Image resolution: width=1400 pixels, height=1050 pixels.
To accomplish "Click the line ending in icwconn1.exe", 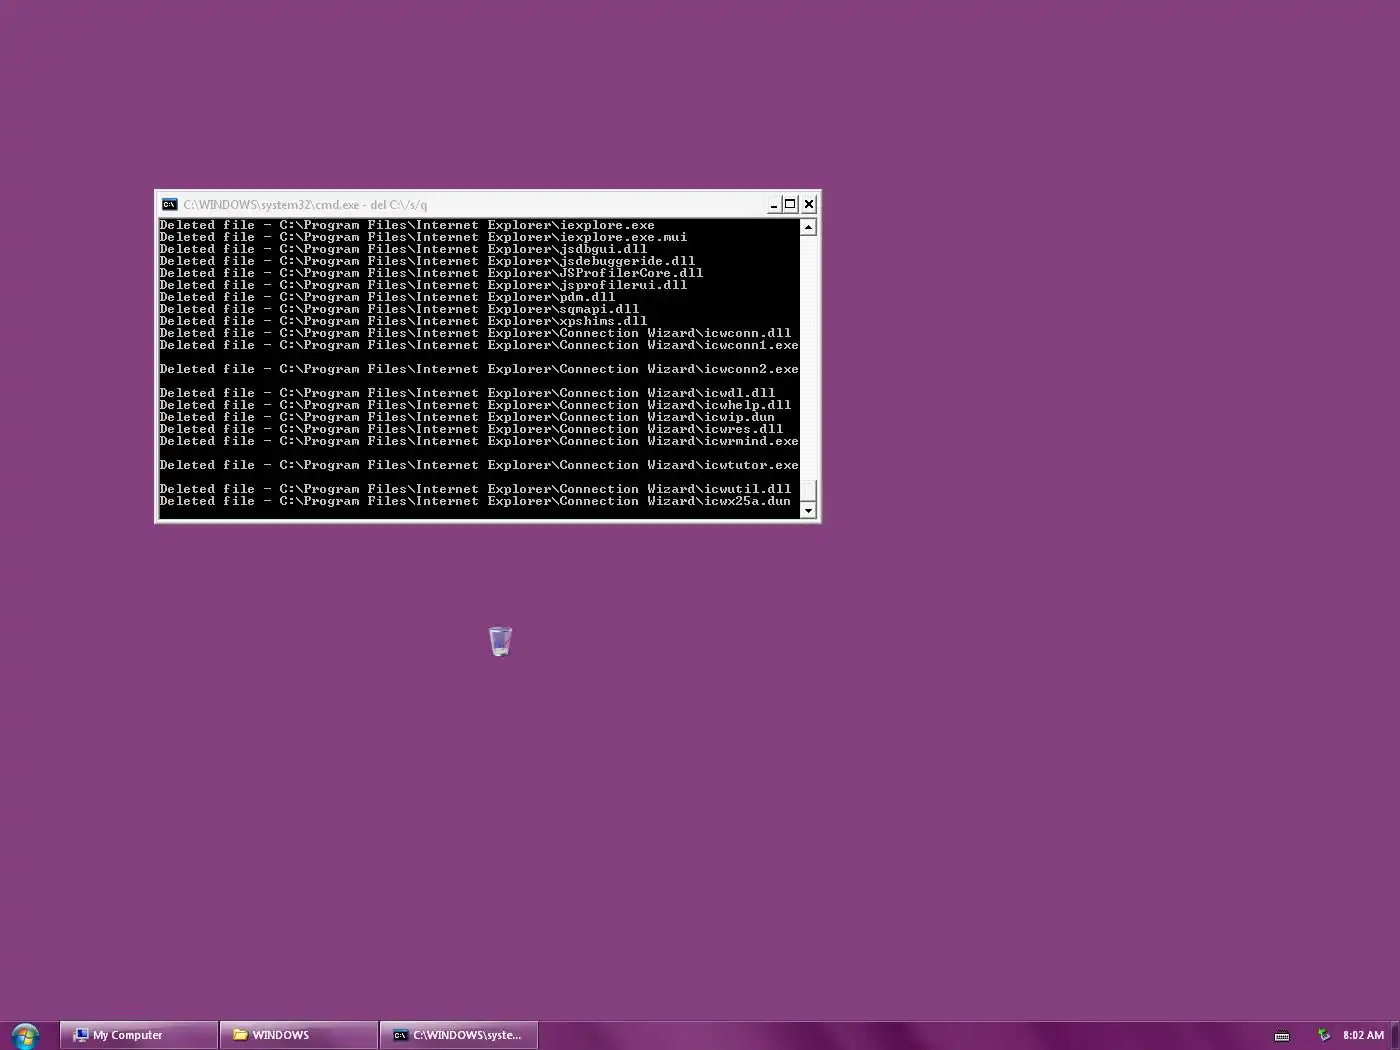I will point(480,345).
